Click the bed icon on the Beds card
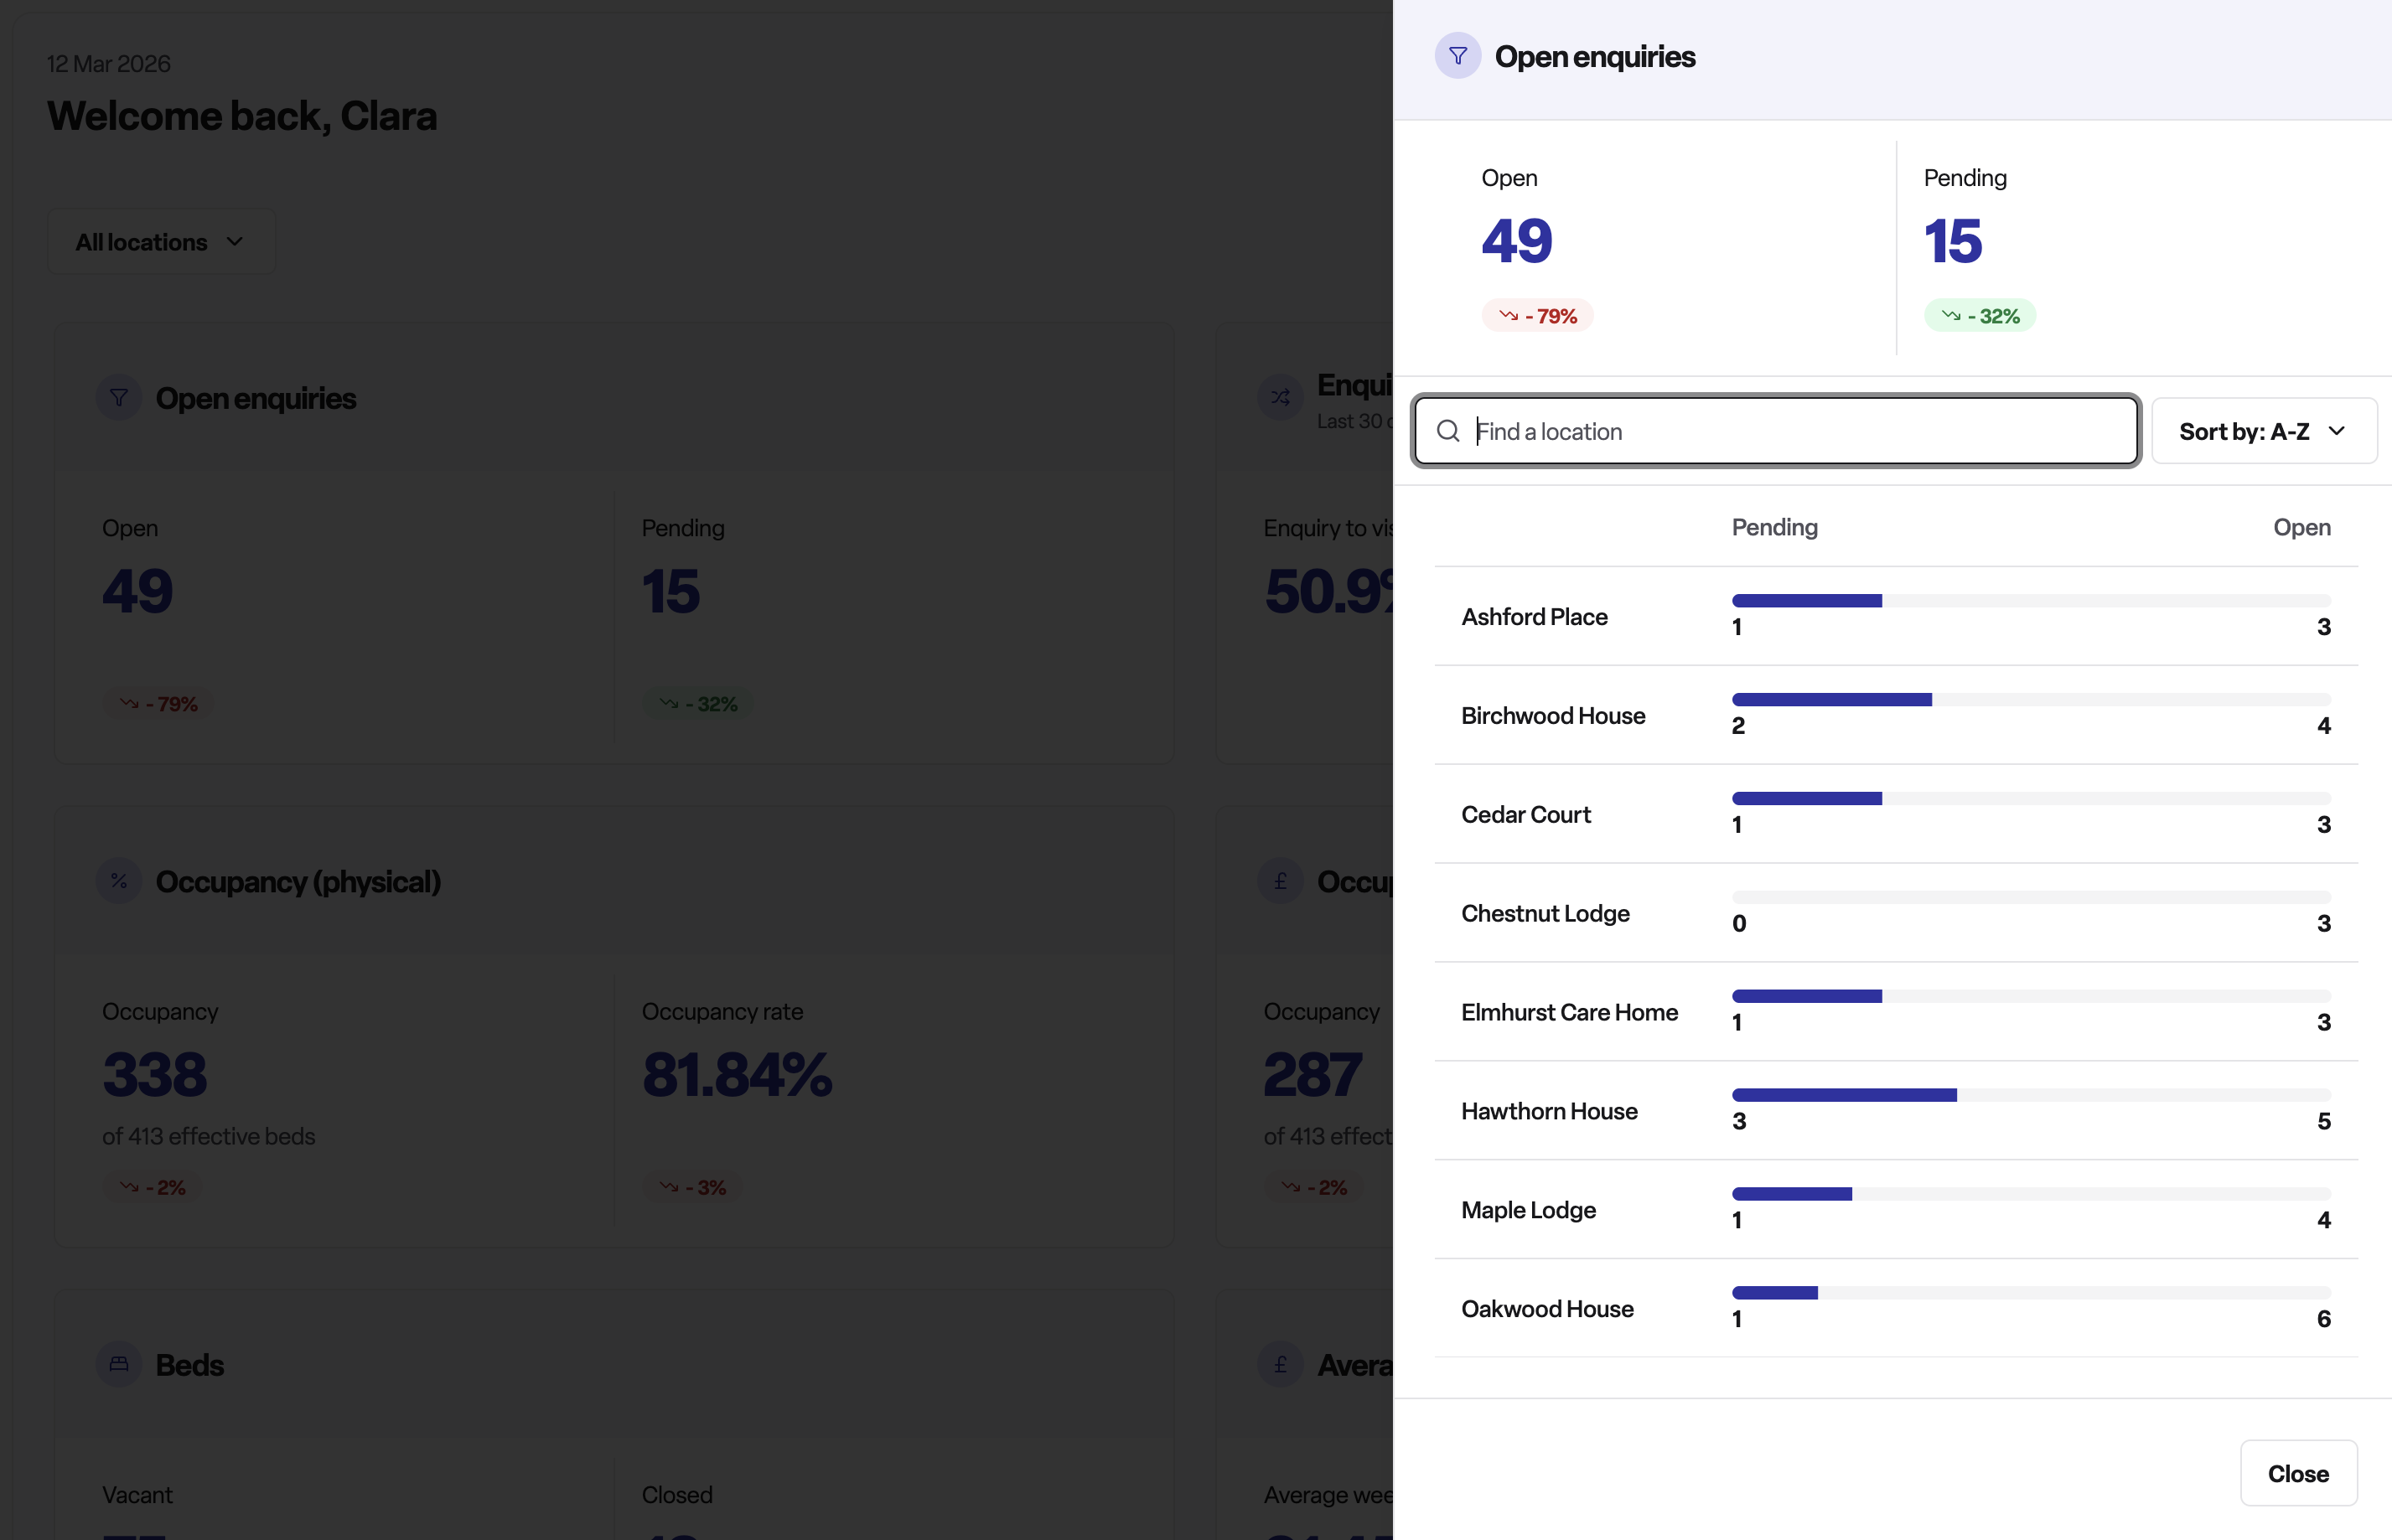Viewport: 2392px width, 1540px height. point(119,1364)
